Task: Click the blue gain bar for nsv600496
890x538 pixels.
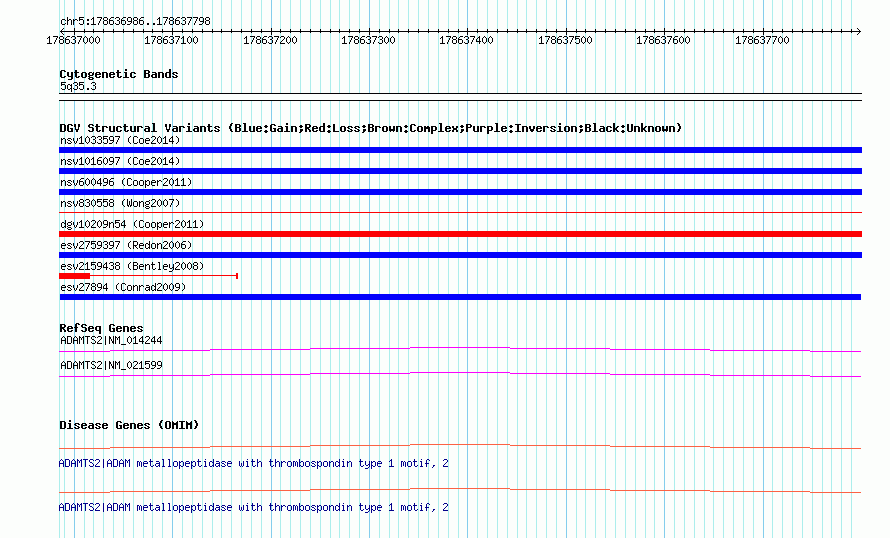Action: pos(460,192)
